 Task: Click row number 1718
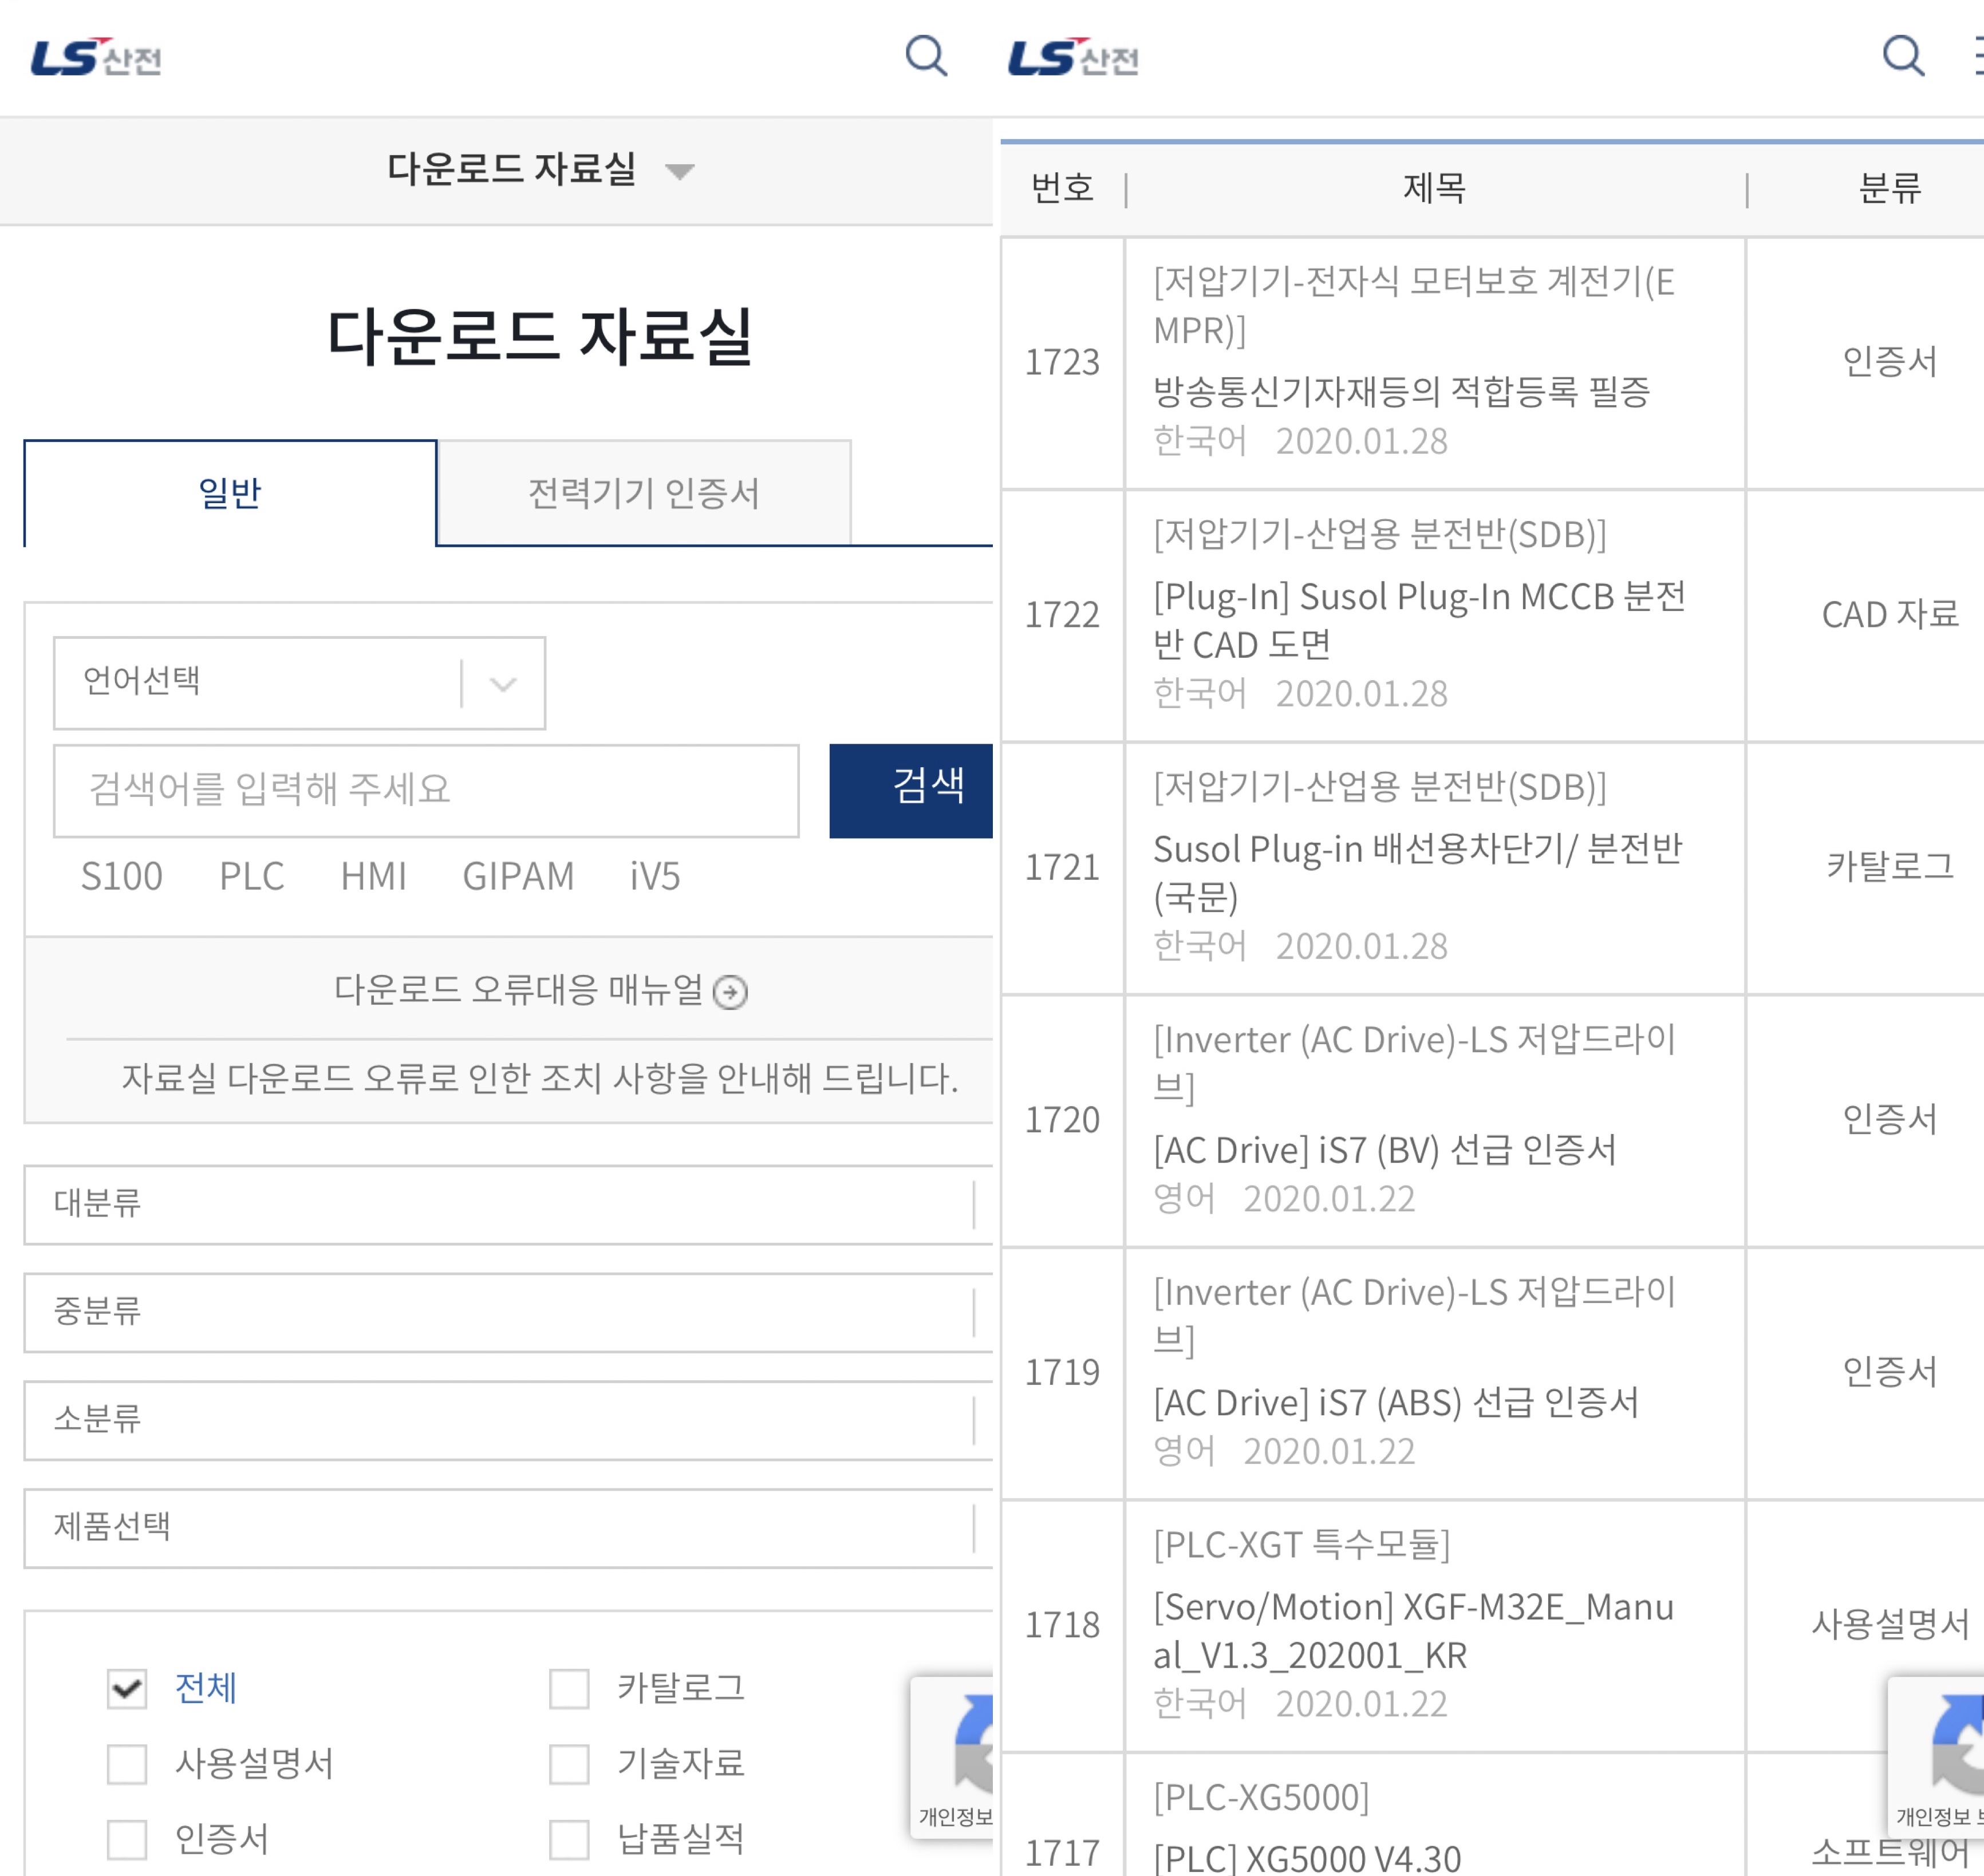(x=1062, y=1625)
